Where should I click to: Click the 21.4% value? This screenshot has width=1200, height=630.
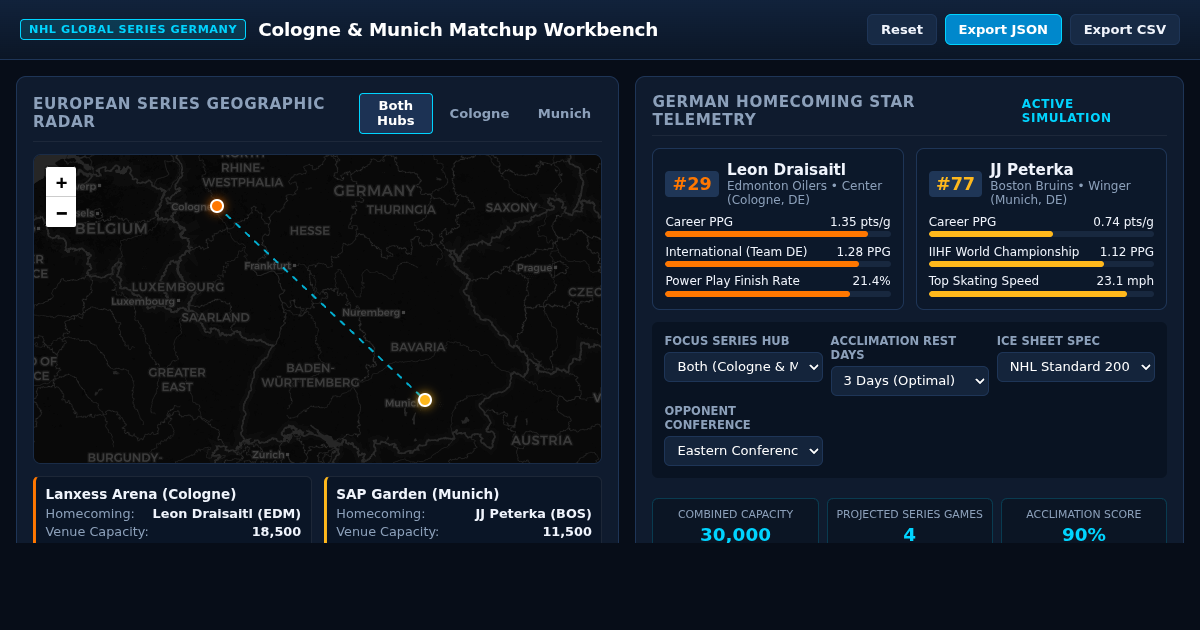871,281
